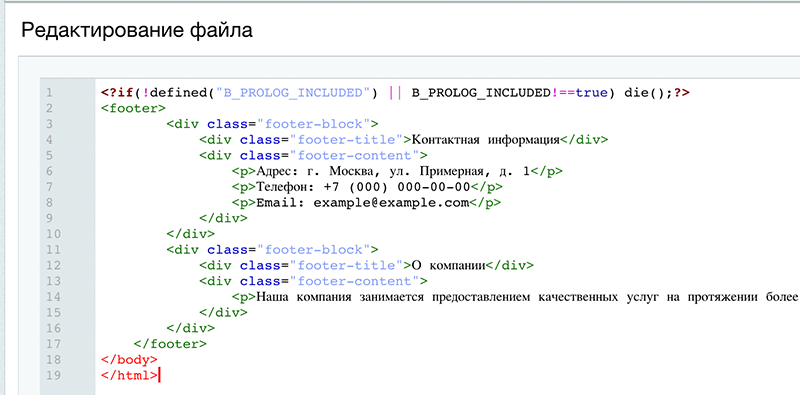
Task: Click line number 1 in the gutter
Action: pyautogui.click(x=49, y=93)
